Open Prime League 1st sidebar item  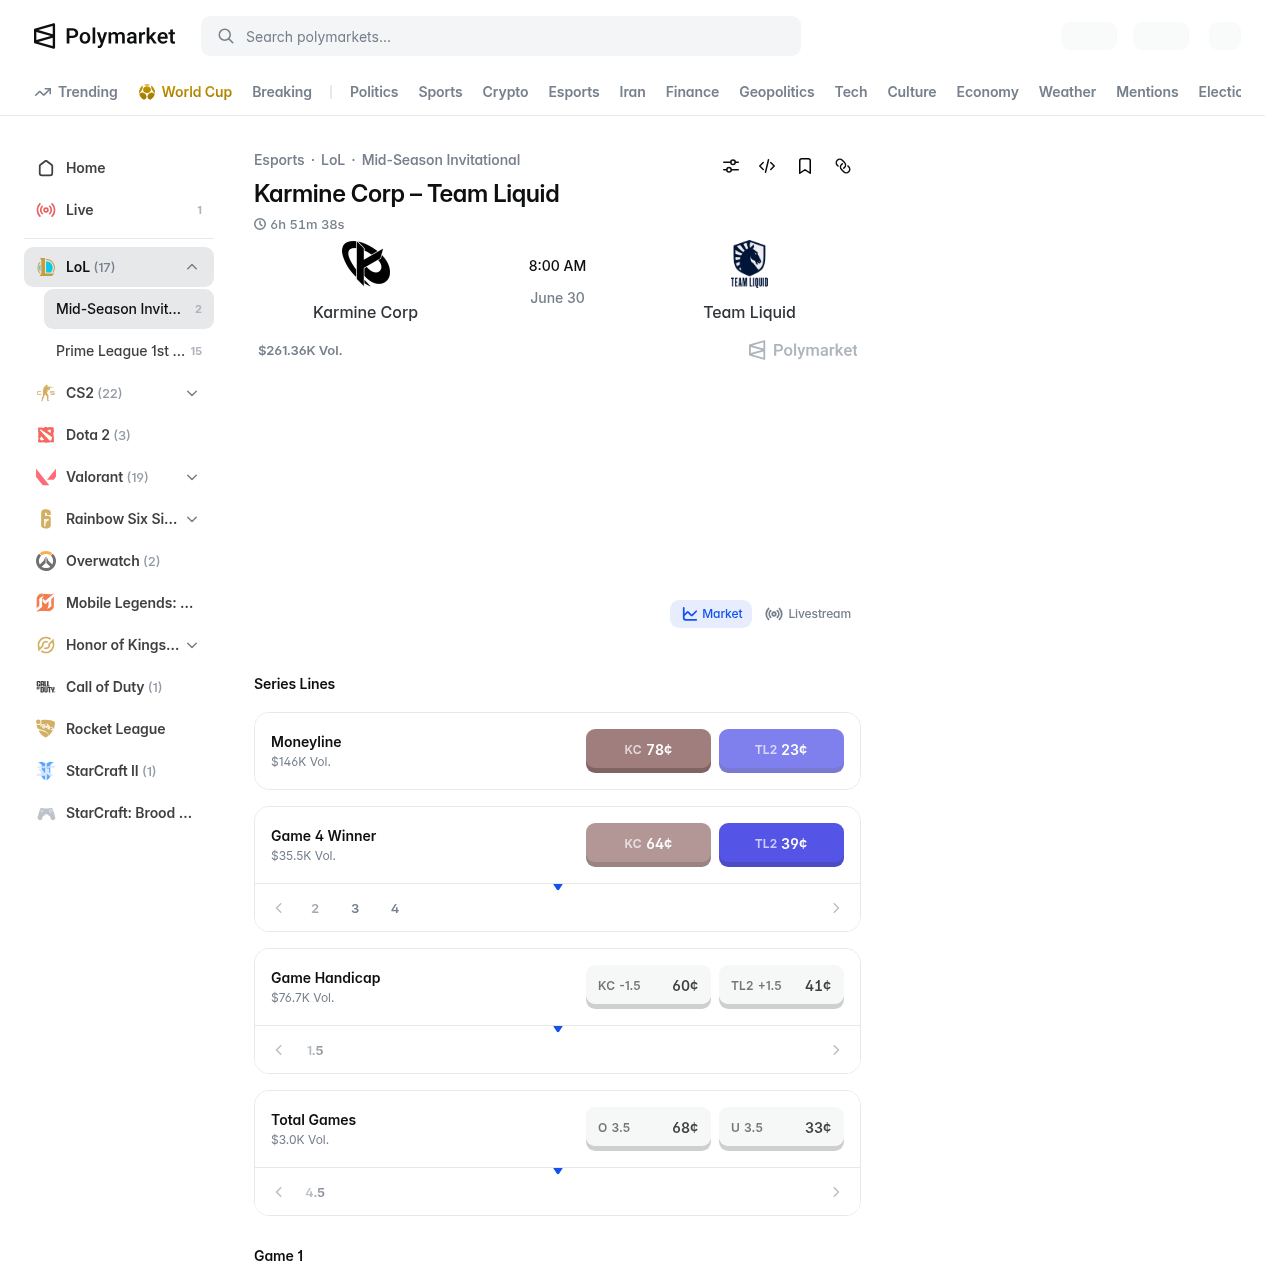[129, 351]
